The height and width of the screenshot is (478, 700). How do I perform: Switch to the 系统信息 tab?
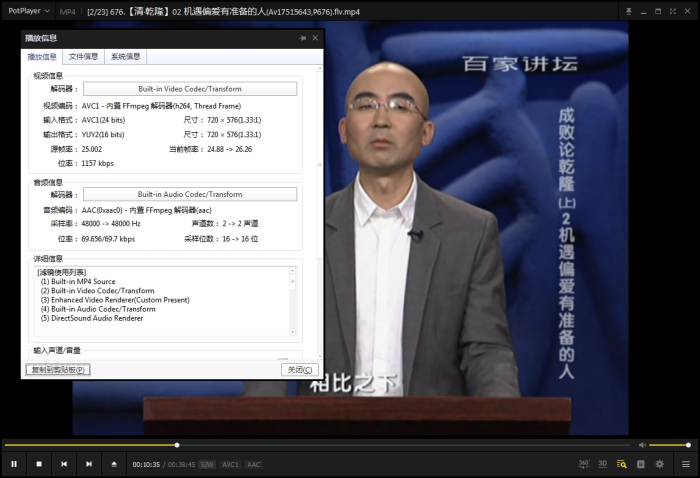[125, 57]
